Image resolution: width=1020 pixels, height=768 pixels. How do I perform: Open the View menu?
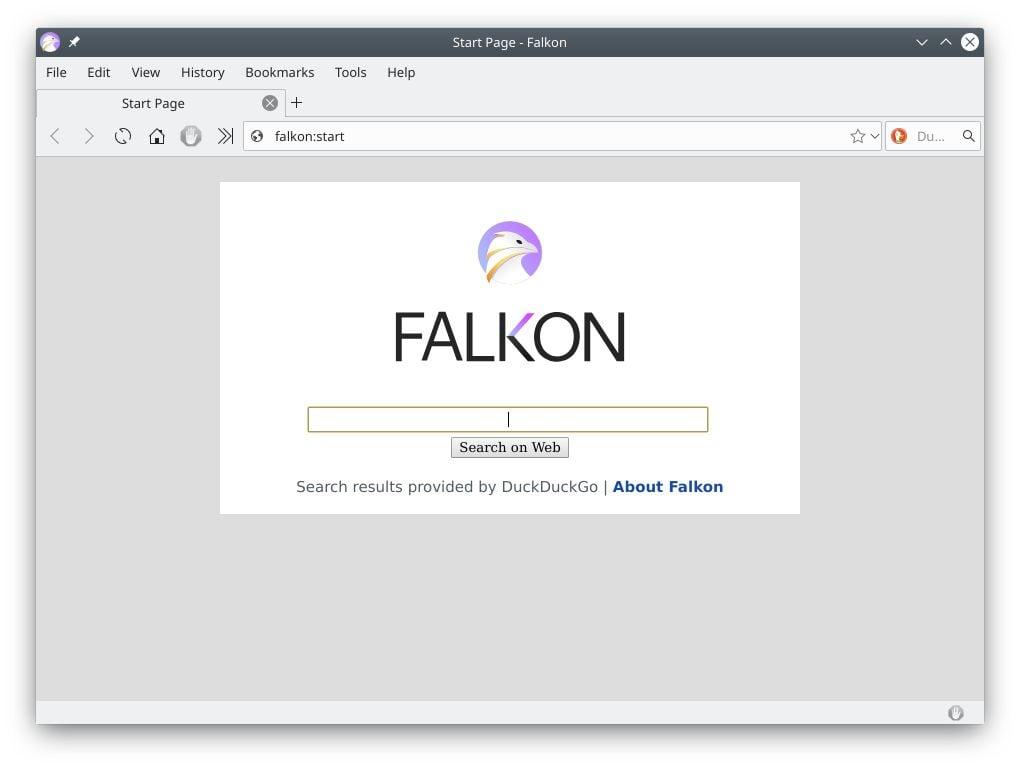(146, 72)
